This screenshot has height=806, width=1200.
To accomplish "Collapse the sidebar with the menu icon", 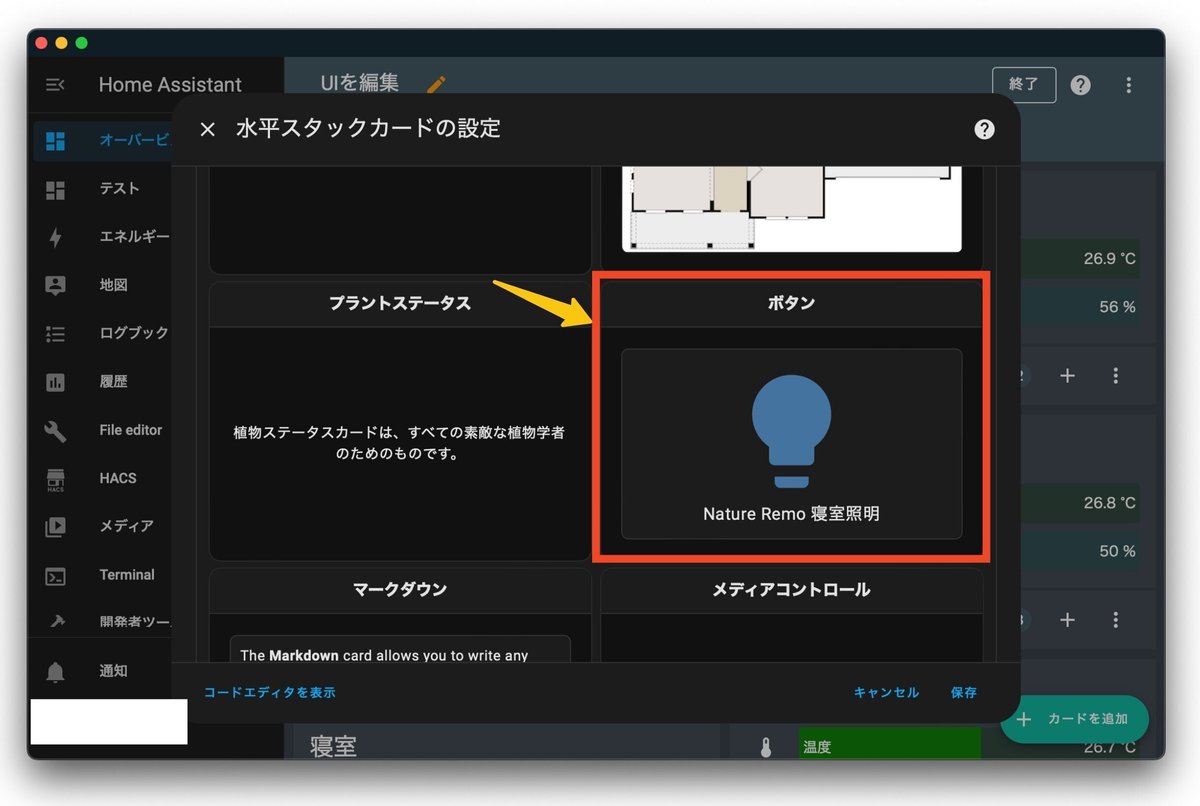I will pyautogui.click(x=55, y=85).
